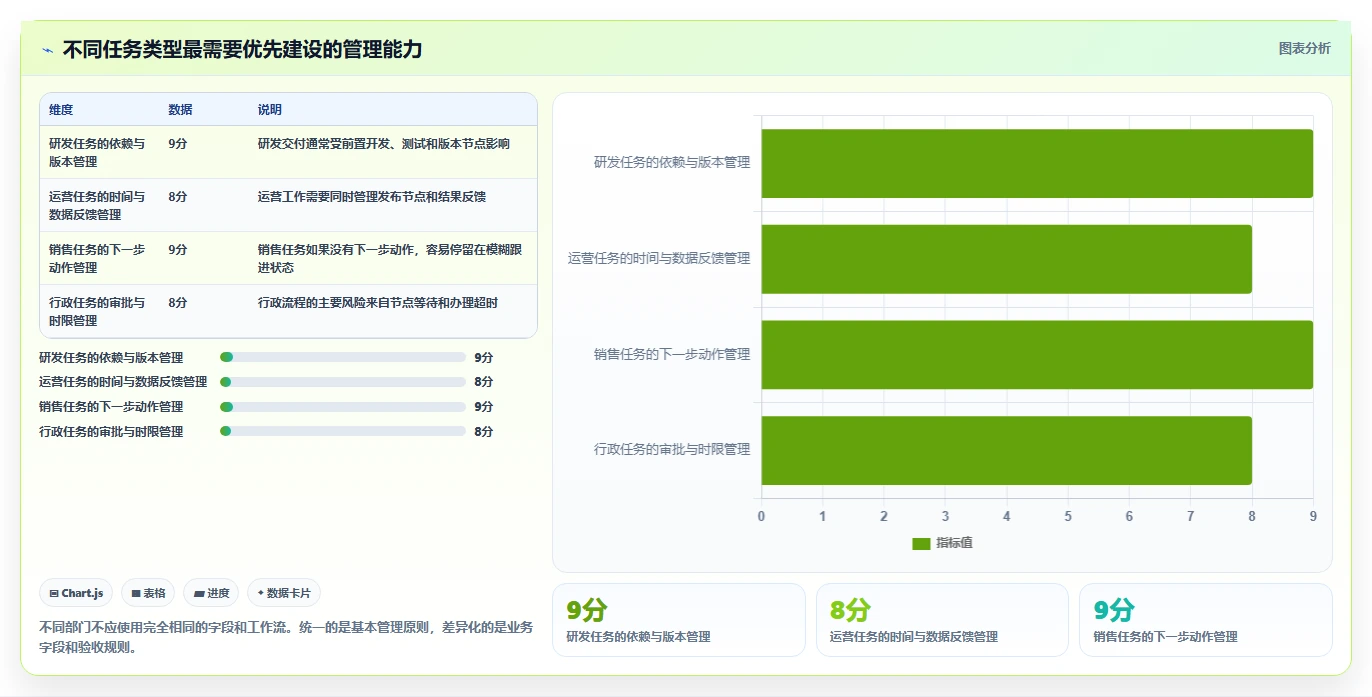Select the 表格 tag chip
This screenshot has width=1372, height=697.
tap(148, 593)
